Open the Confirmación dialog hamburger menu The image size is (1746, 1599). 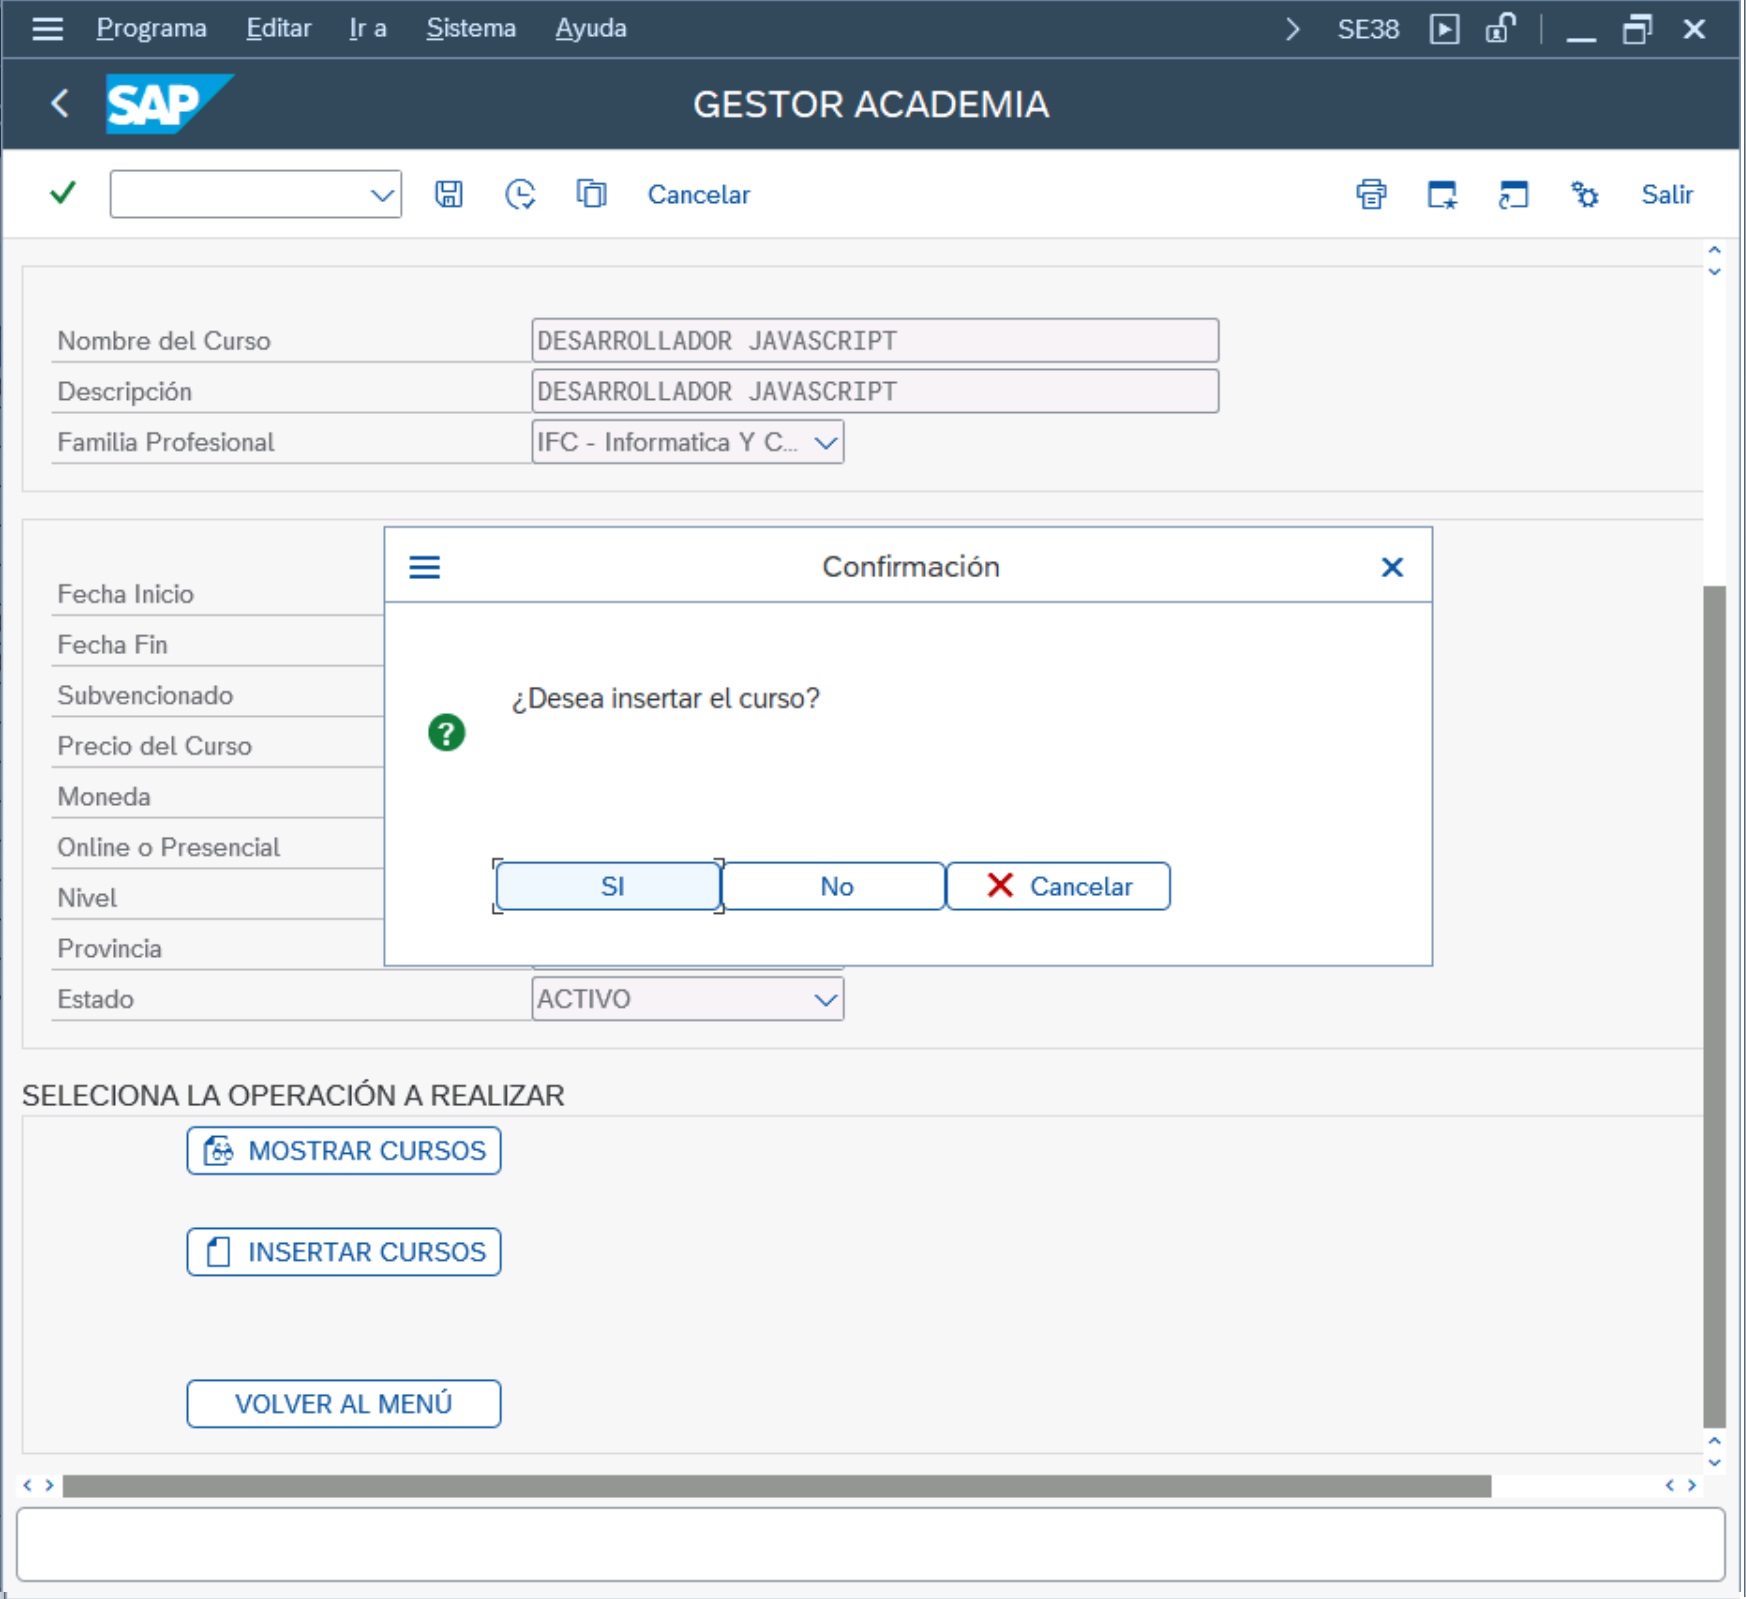(x=425, y=567)
